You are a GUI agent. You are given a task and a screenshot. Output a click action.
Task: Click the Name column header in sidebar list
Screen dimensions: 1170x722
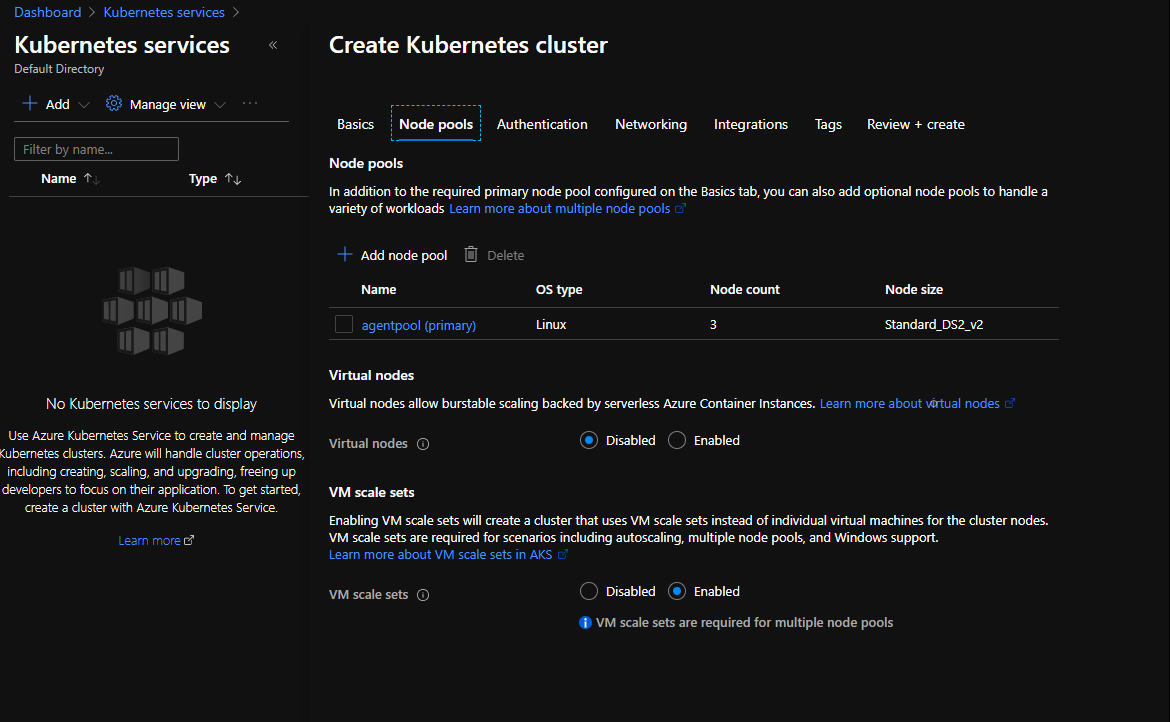58,178
